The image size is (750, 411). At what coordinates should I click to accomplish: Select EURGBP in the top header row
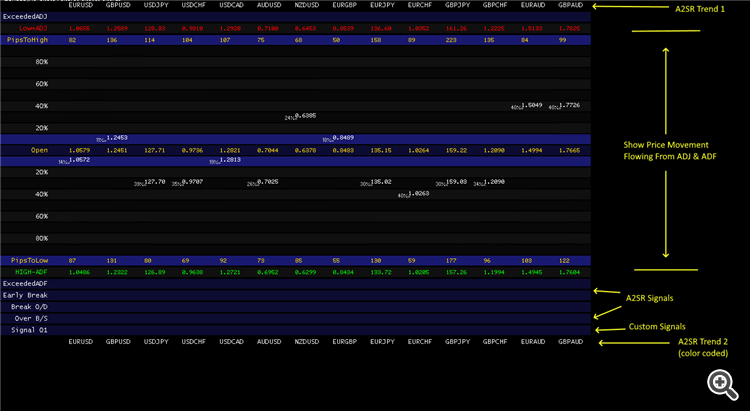[x=344, y=5]
